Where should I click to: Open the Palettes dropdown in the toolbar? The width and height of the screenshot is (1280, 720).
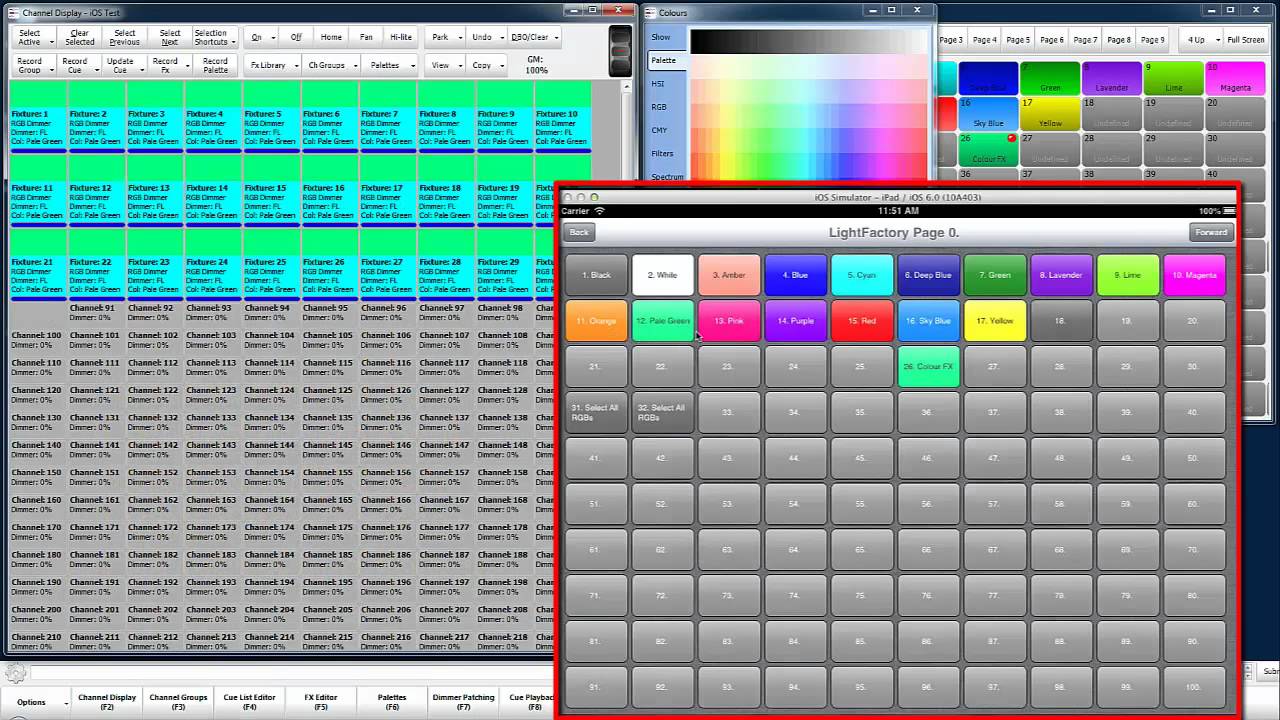point(389,65)
